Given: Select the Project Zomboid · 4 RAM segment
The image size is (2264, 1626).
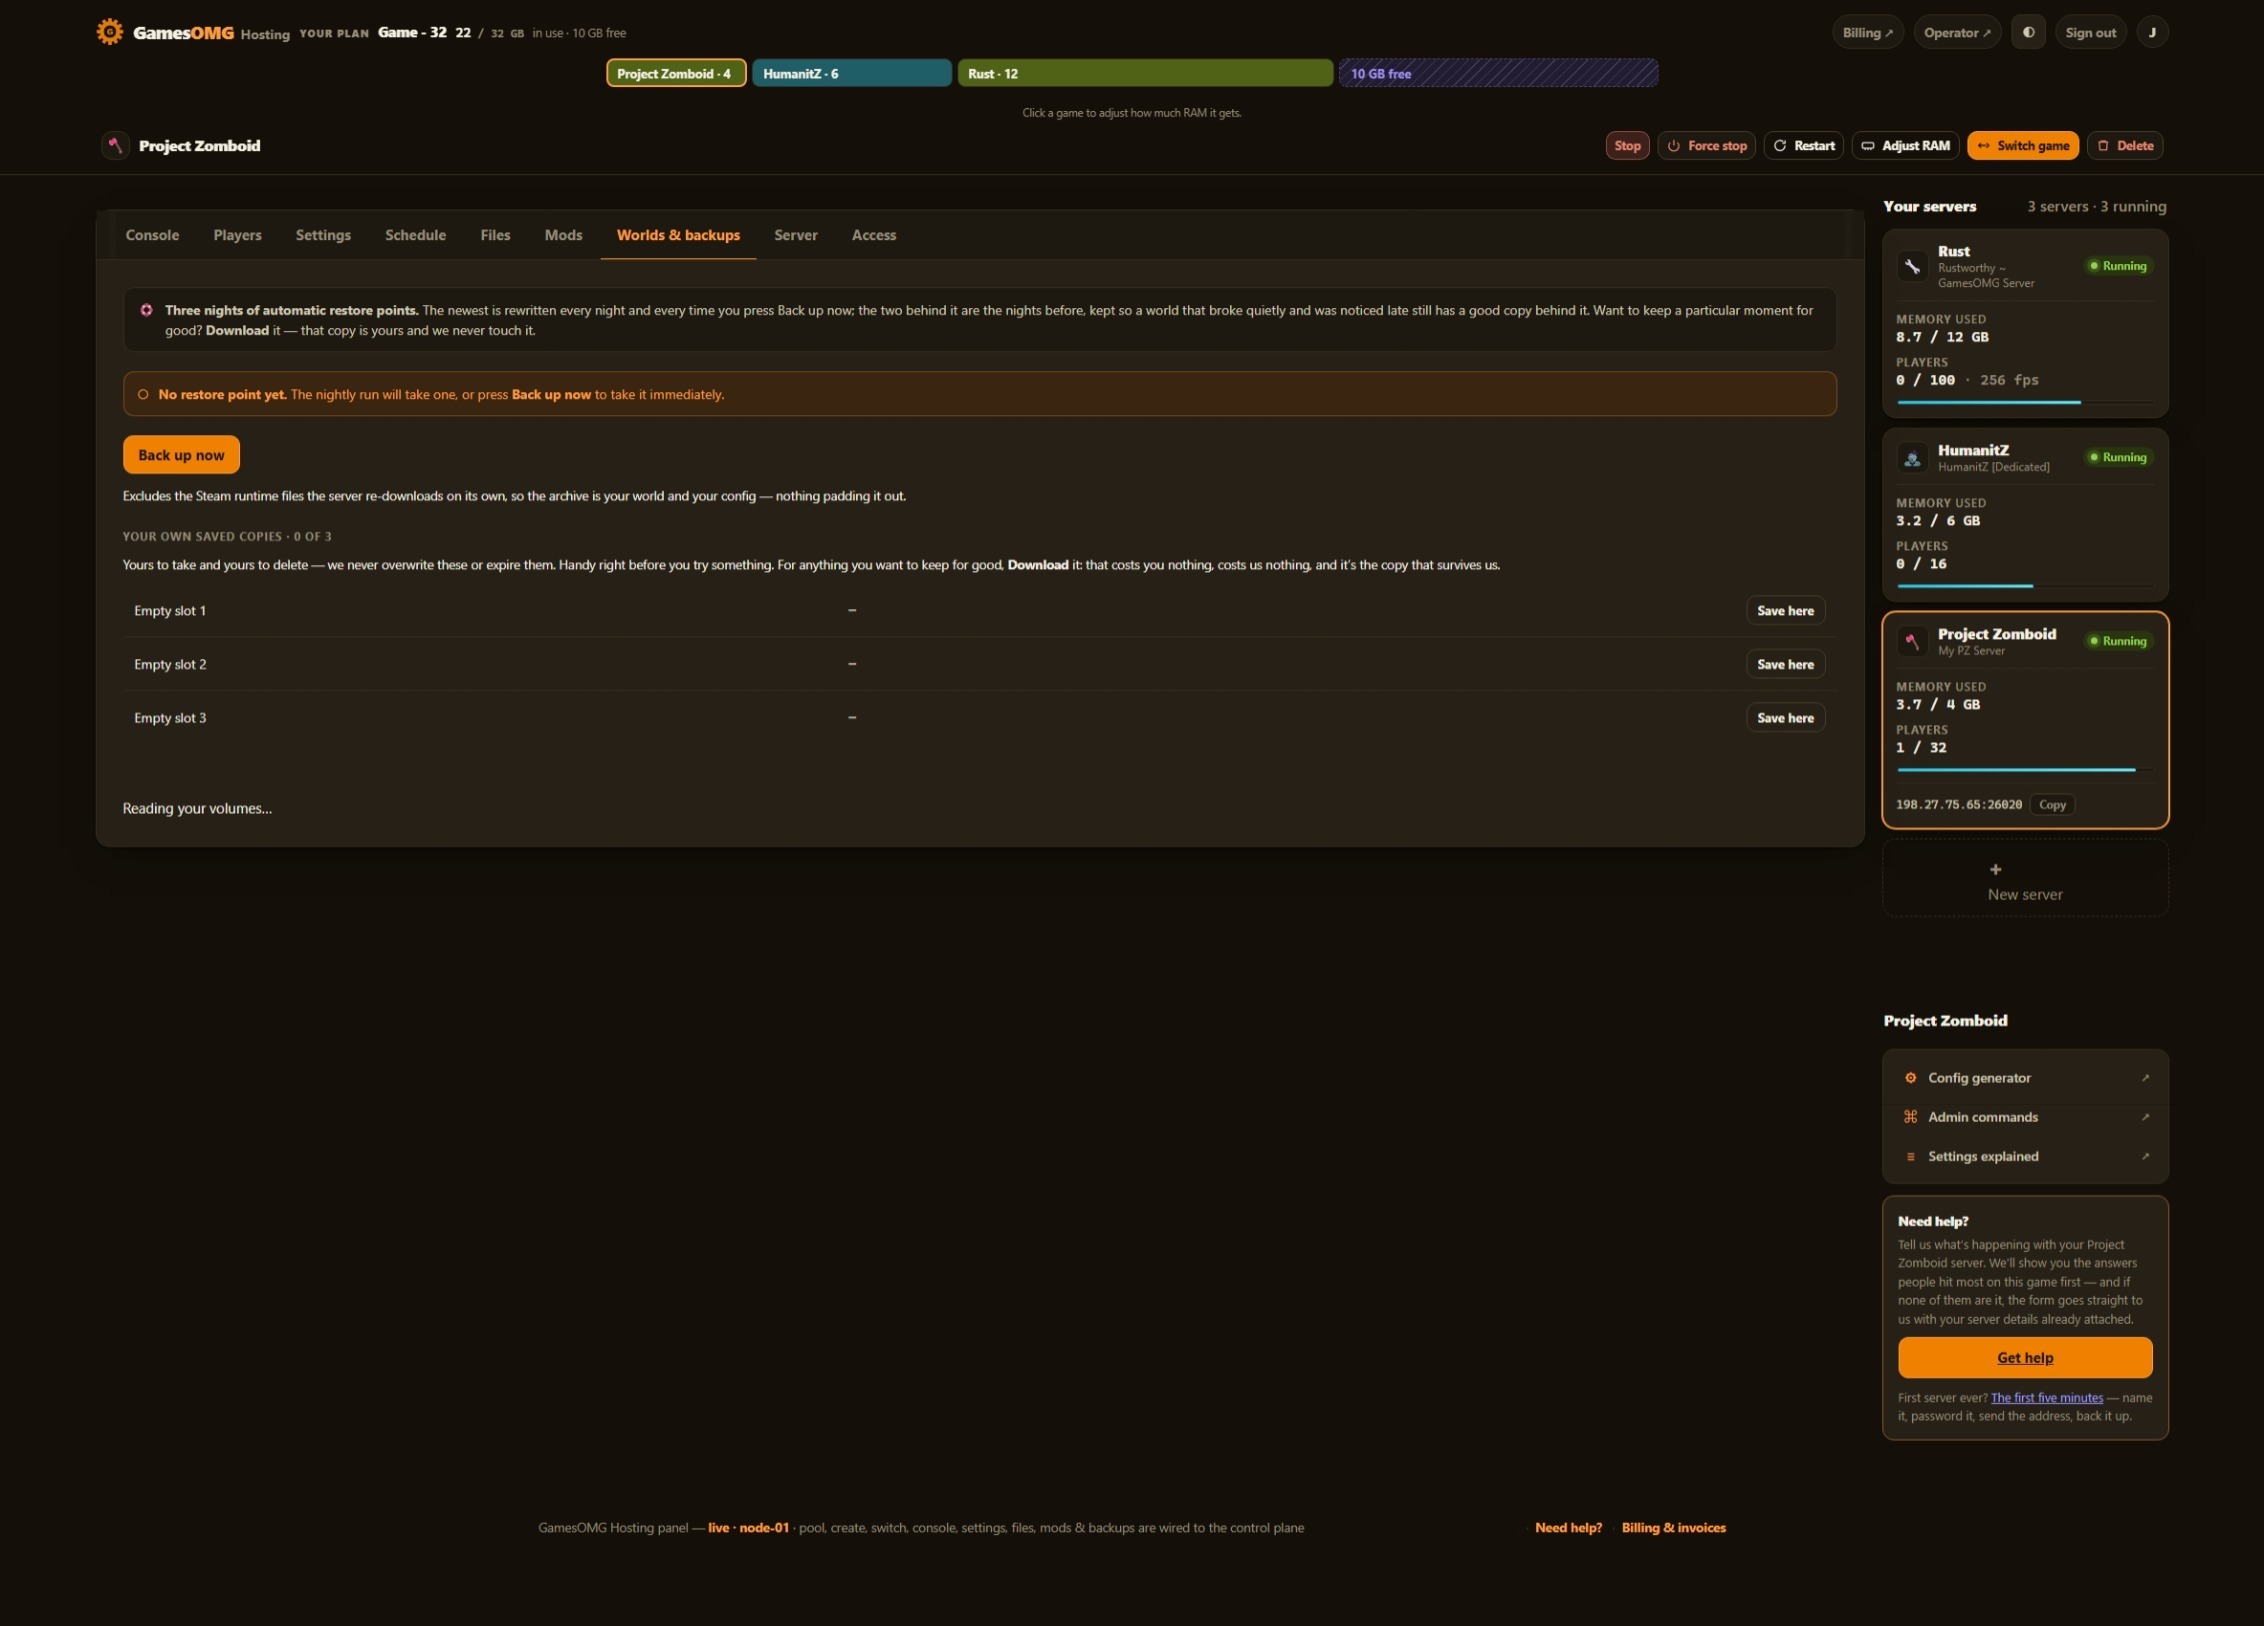Looking at the screenshot, I should [x=676, y=73].
